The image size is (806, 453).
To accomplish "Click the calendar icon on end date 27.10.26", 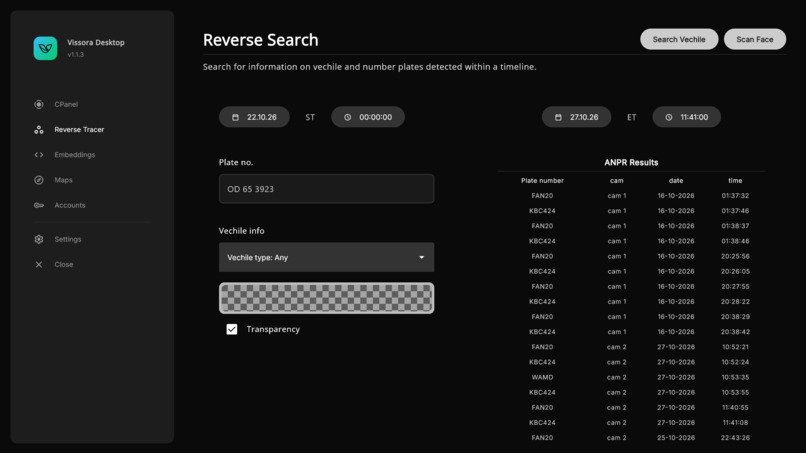I will (x=558, y=117).
